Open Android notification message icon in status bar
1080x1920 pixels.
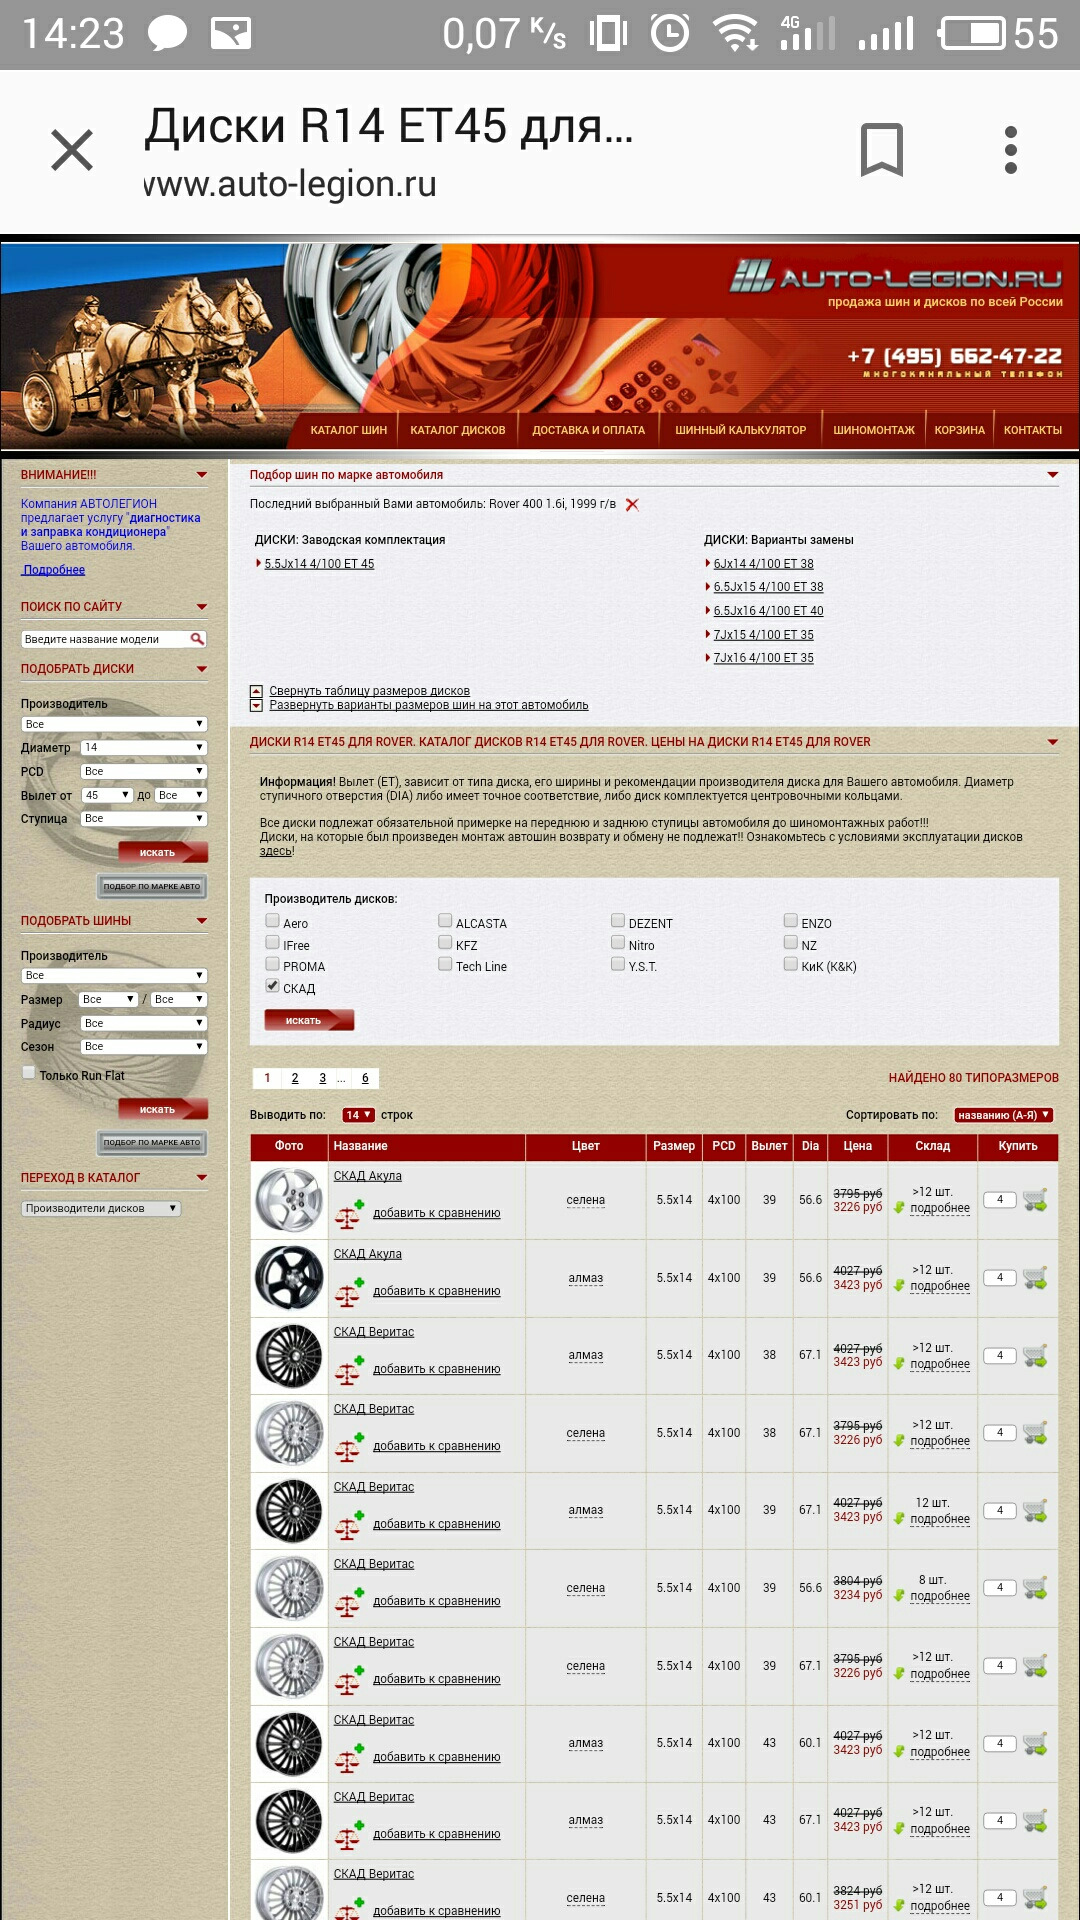pyautogui.click(x=167, y=34)
